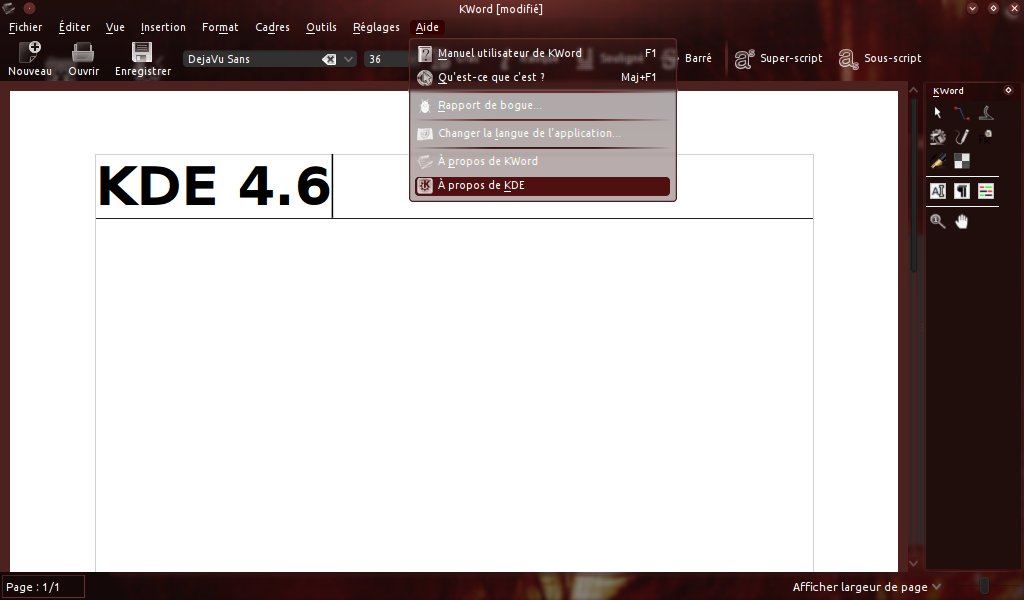Open a file using the Ouvrir button
This screenshot has height=600, width=1024.
(x=84, y=59)
